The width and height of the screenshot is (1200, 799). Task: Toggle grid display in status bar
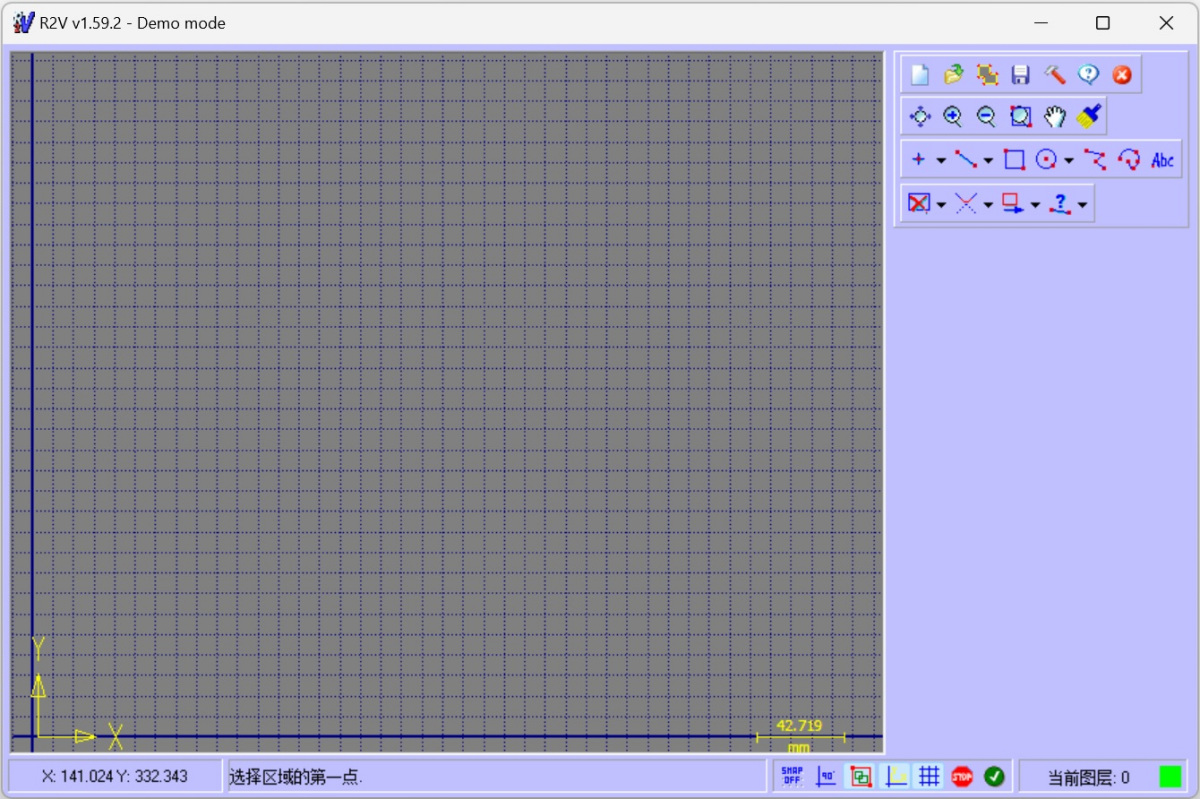point(929,776)
